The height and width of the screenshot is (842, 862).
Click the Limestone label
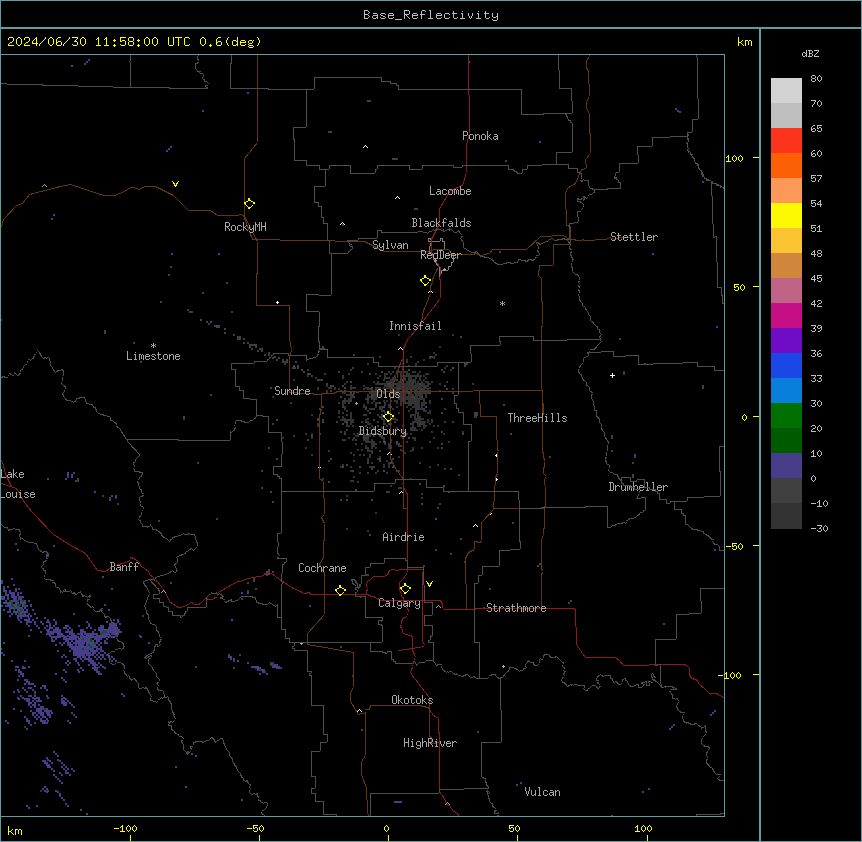tap(153, 356)
